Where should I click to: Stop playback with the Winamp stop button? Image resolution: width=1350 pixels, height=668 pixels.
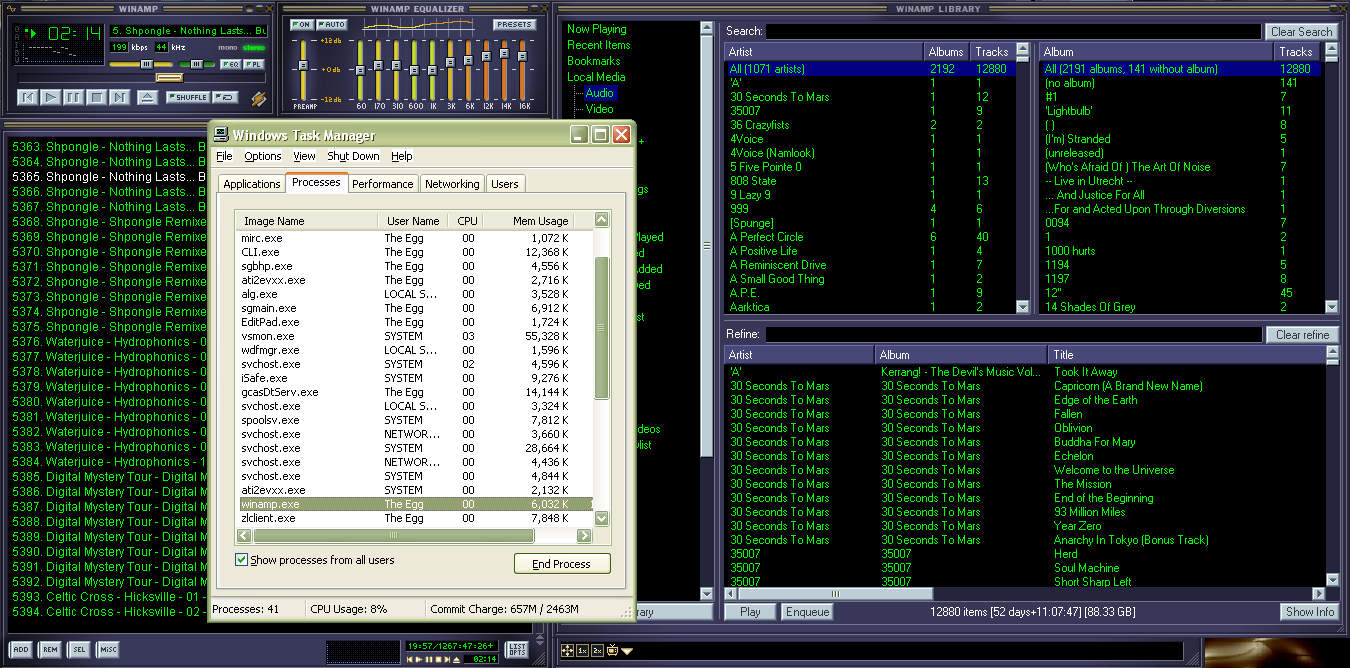click(x=96, y=97)
